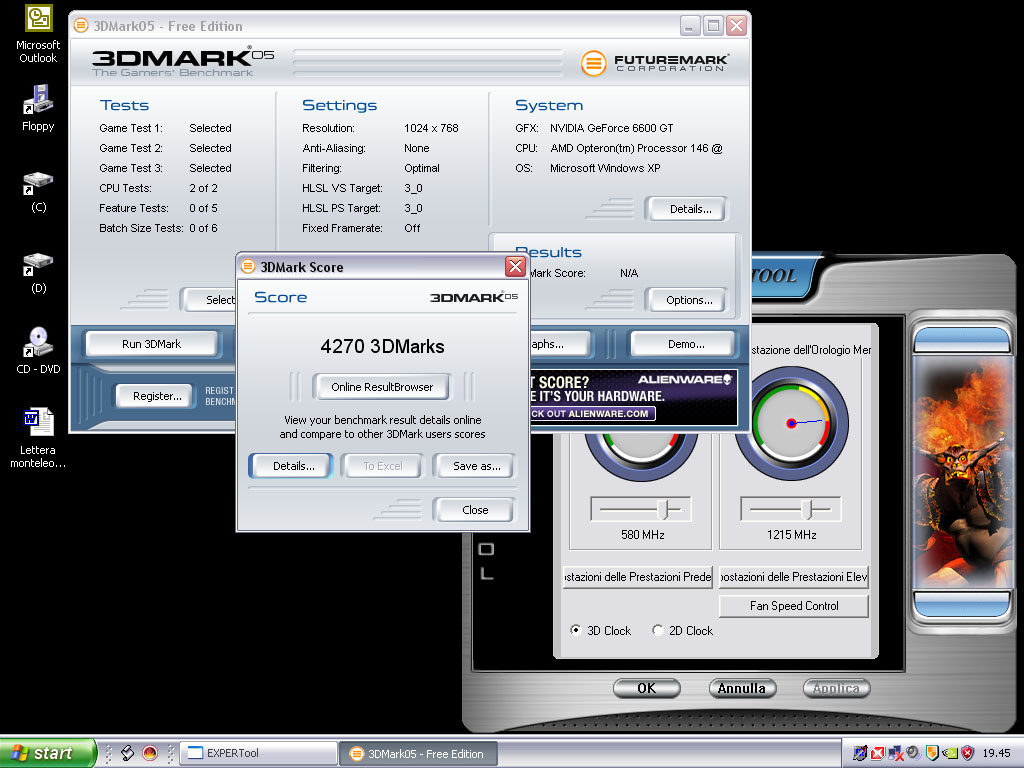1024x768 pixels.
Task: Click the first quick launch taskbar icon
Action: click(128, 753)
